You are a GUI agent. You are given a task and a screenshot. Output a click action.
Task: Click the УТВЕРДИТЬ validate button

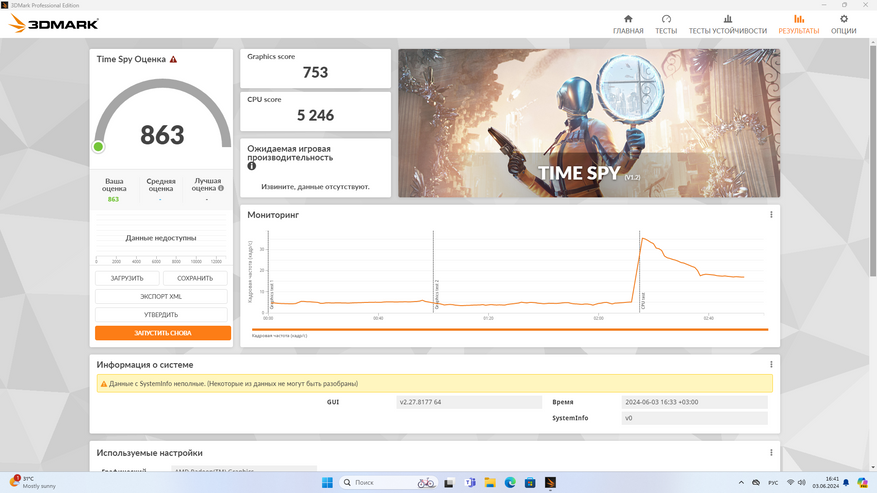point(161,314)
